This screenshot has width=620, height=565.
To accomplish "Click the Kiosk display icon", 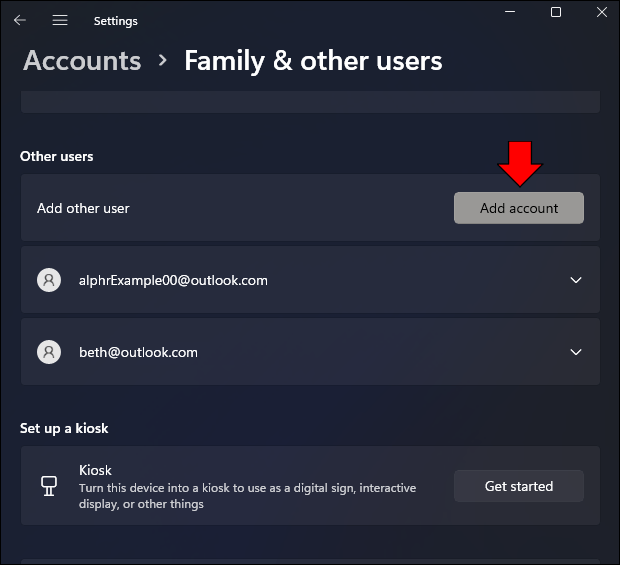I will click(49, 486).
